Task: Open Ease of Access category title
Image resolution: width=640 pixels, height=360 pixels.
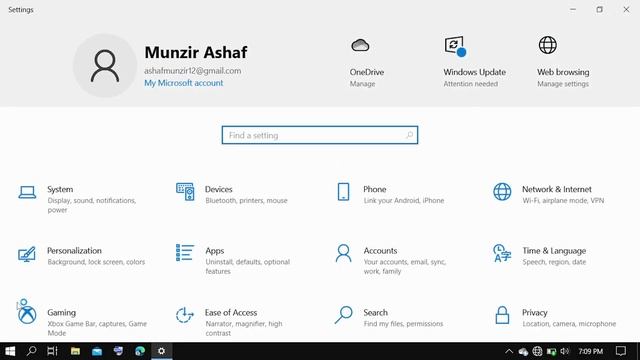Action: pos(231,313)
